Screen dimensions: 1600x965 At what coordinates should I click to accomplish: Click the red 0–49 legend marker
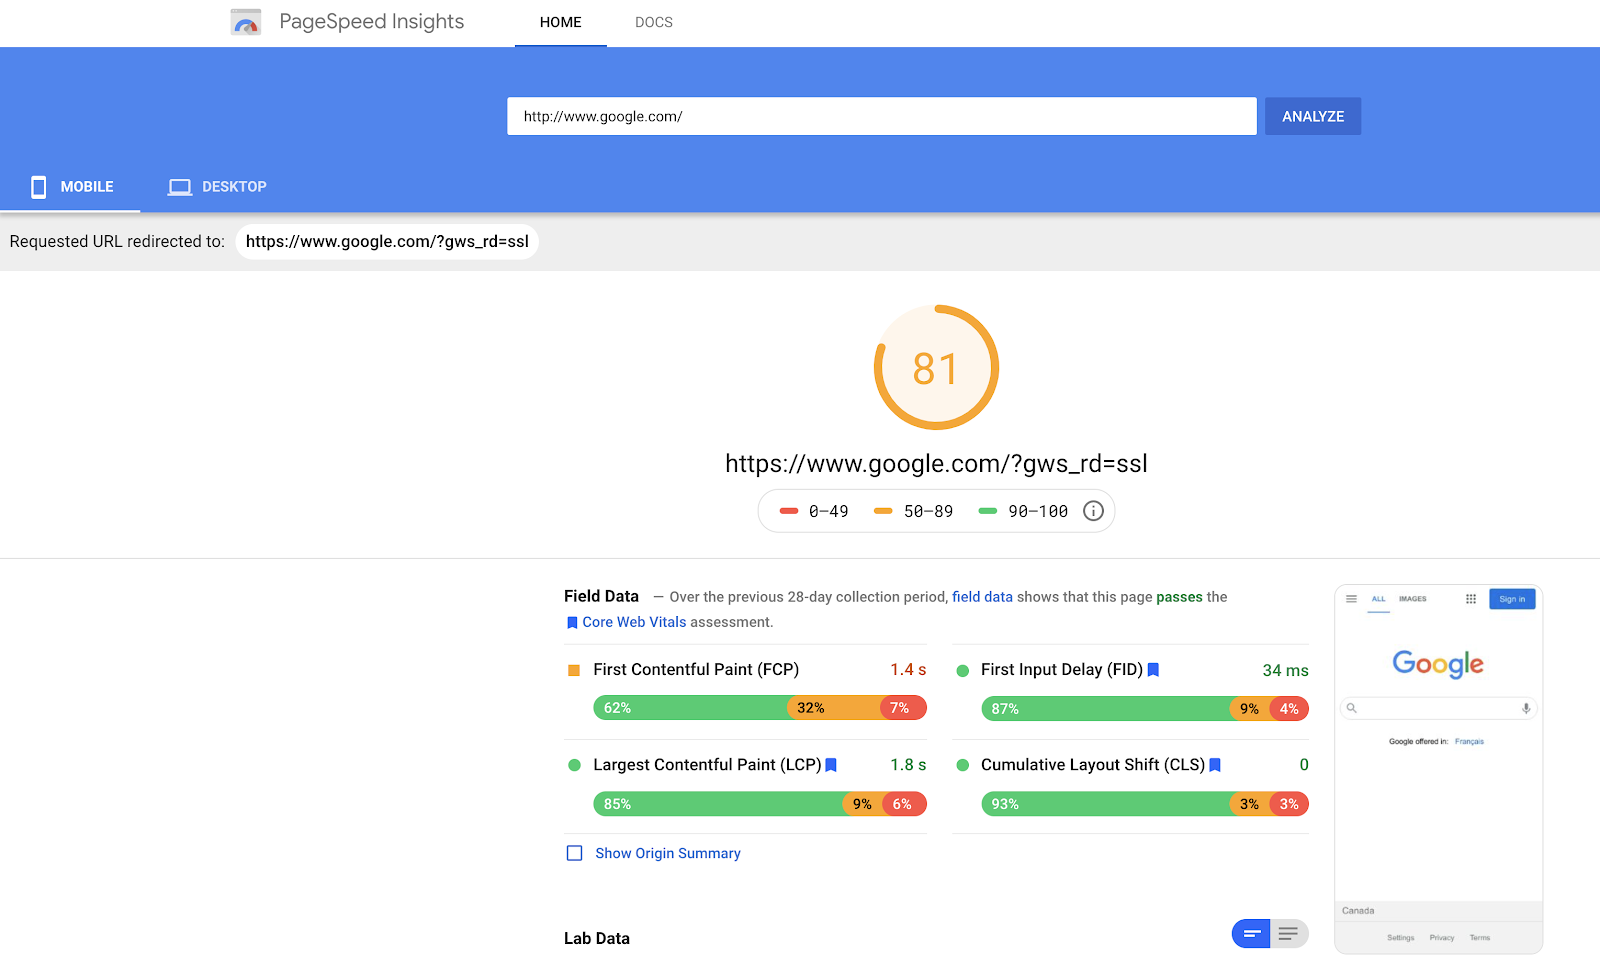pos(789,511)
